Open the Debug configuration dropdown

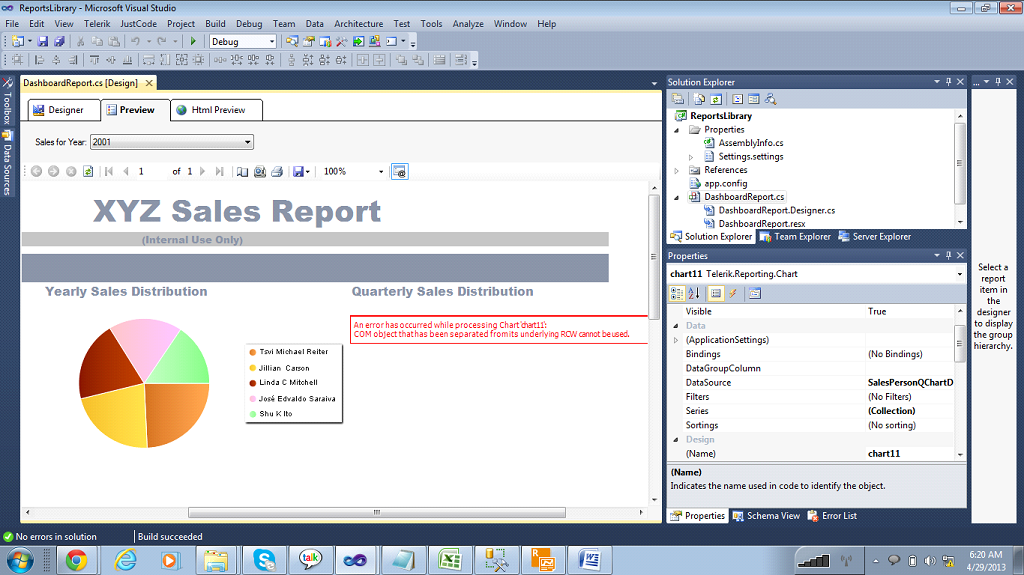(x=272, y=41)
